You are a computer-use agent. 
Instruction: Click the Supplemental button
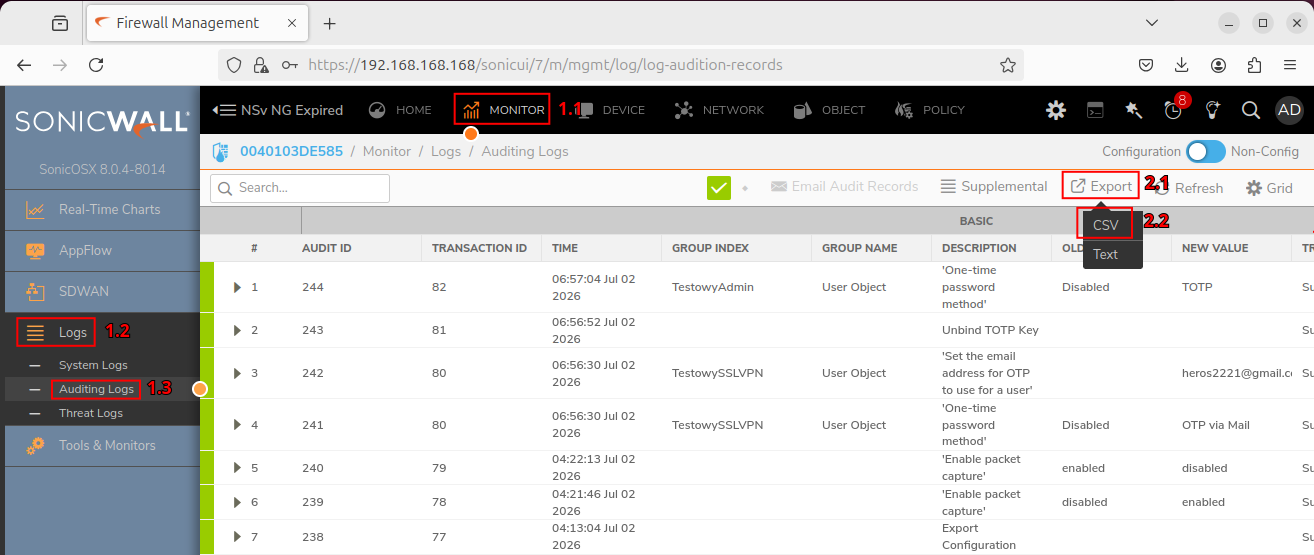(x=994, y=187)
